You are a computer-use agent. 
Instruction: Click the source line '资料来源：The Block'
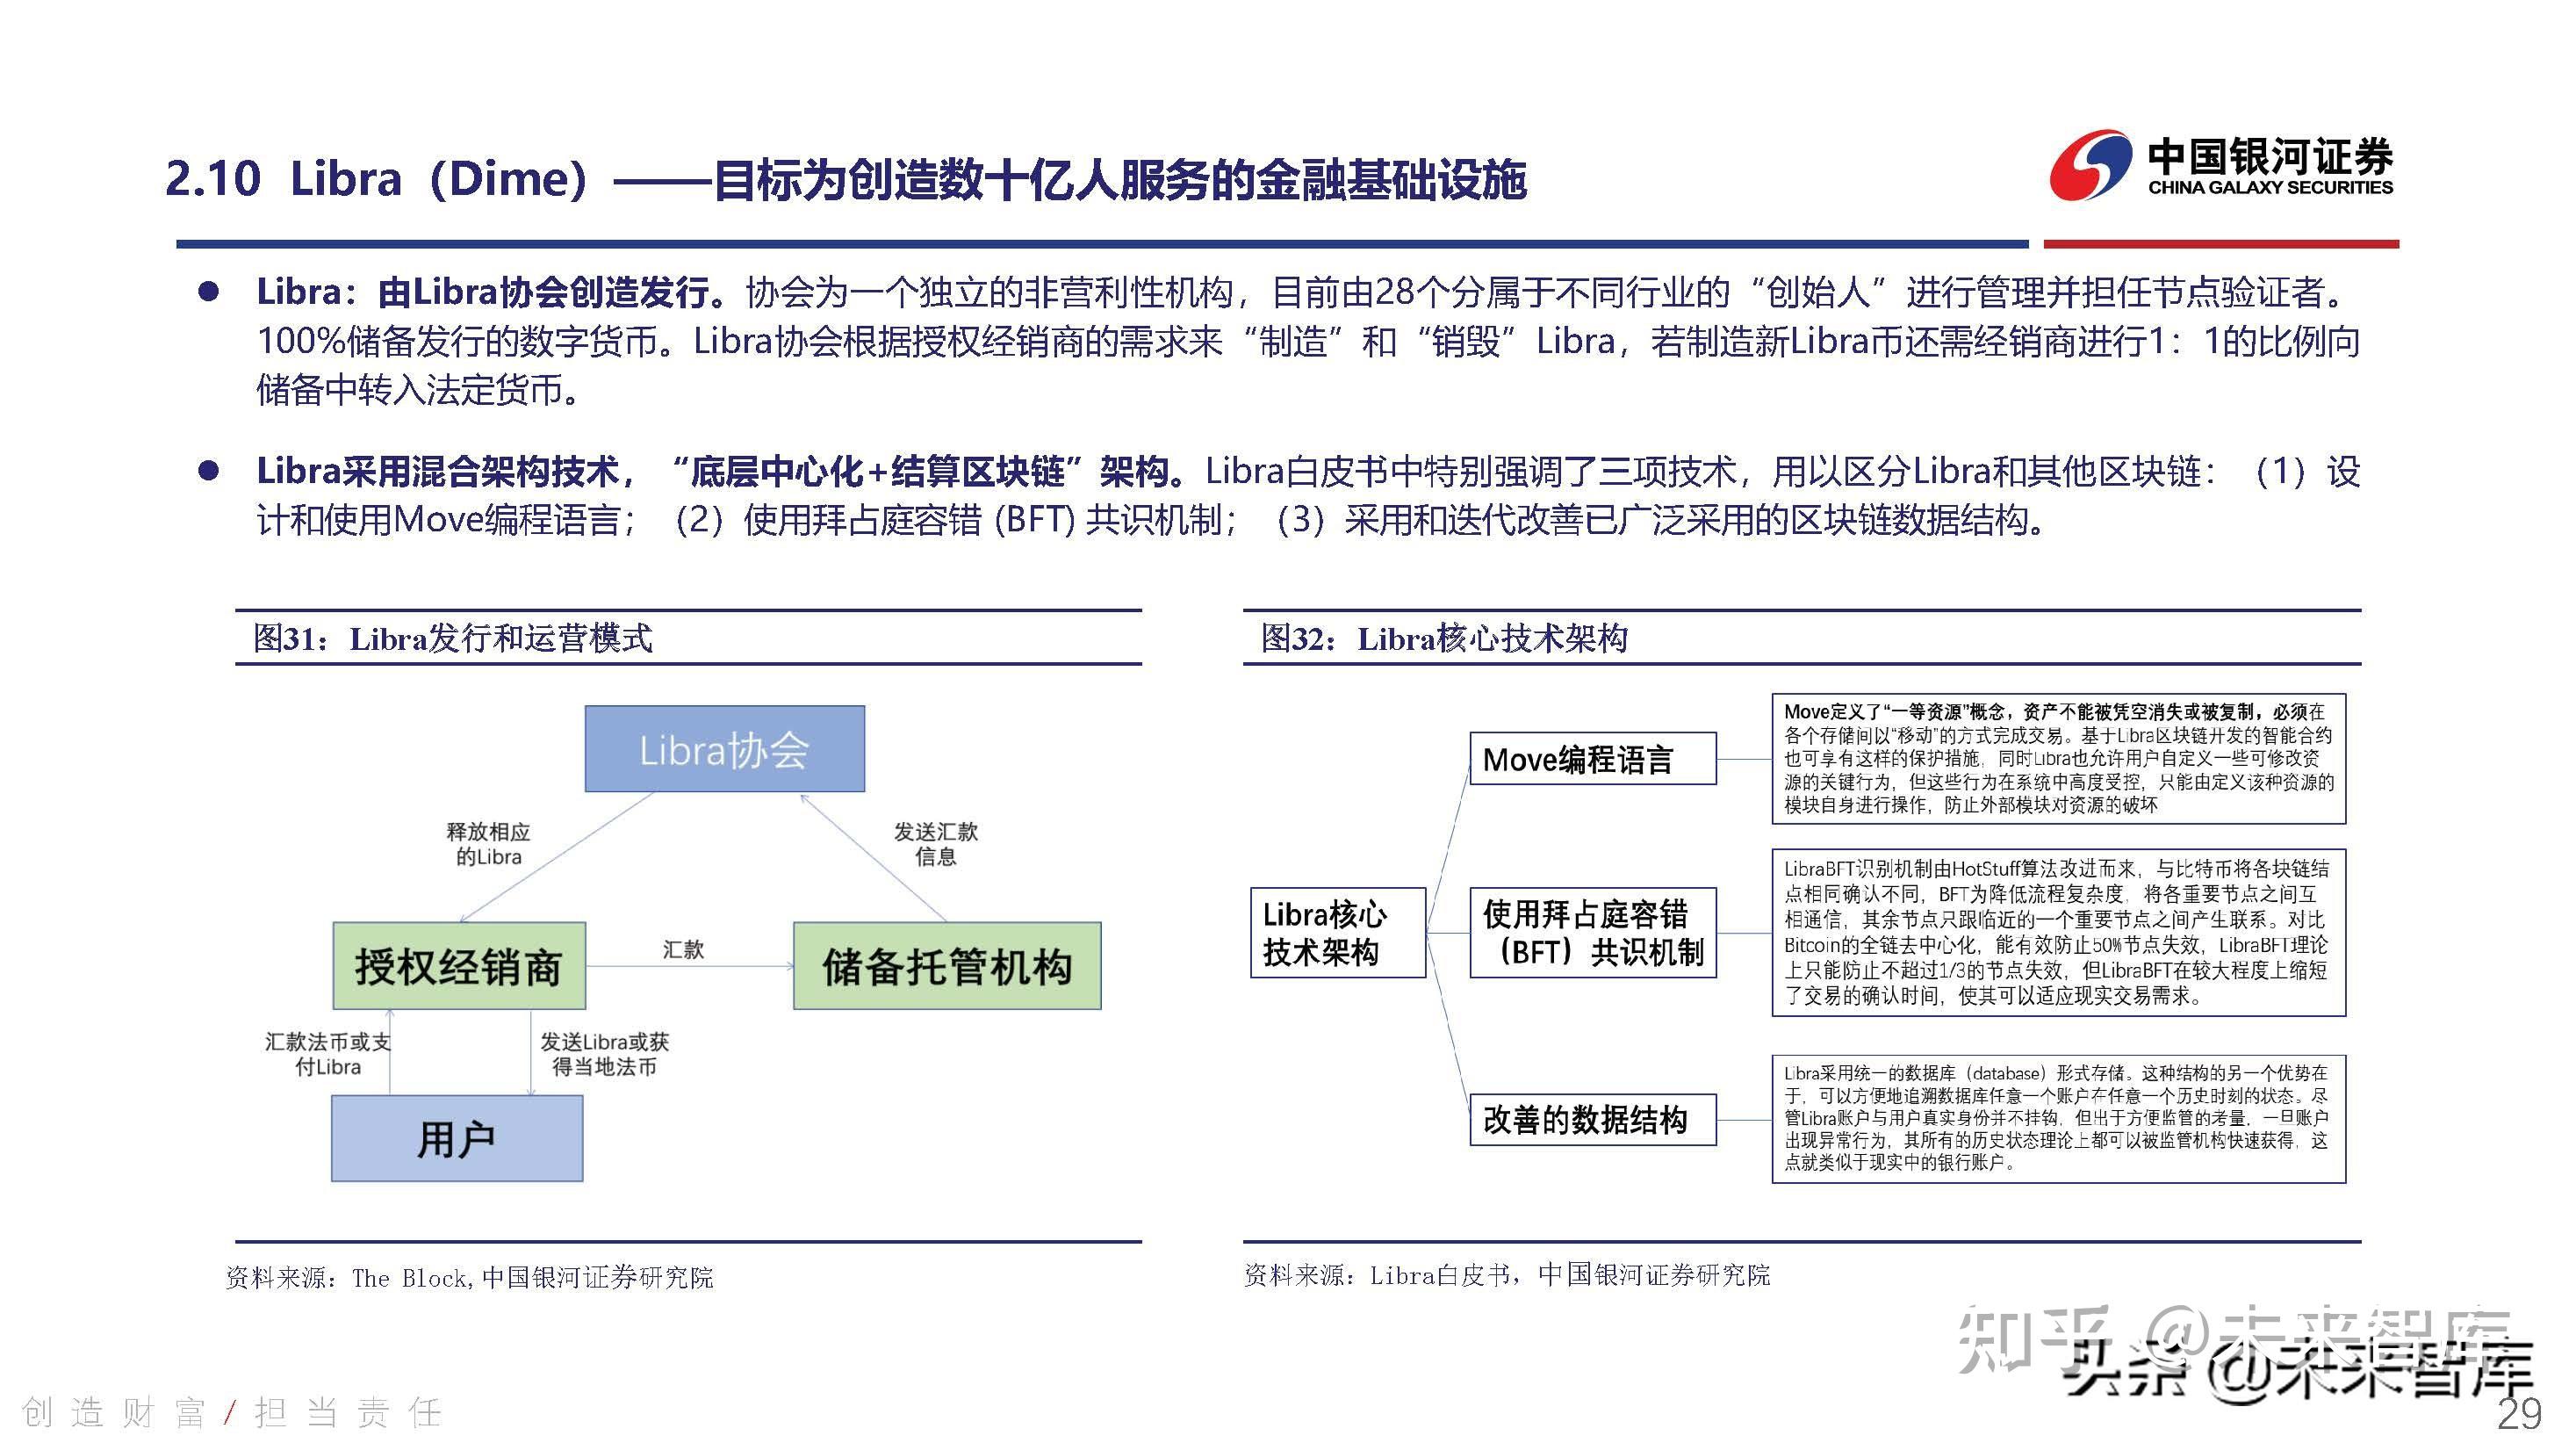[469, 1277]
